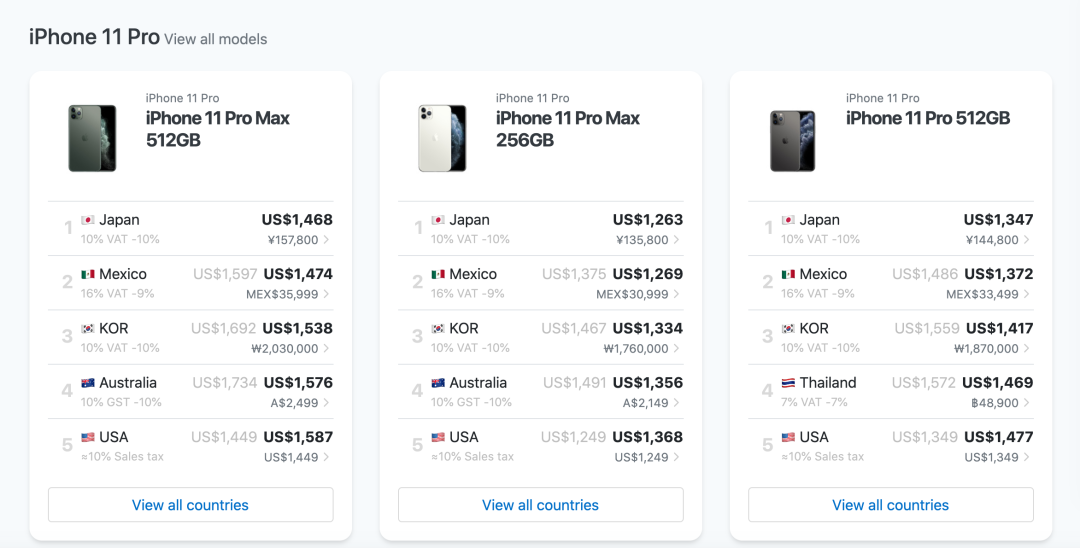
Task: Open iPhone 11 Pro Max 256GB title
Action: click(x=568, y=129)
